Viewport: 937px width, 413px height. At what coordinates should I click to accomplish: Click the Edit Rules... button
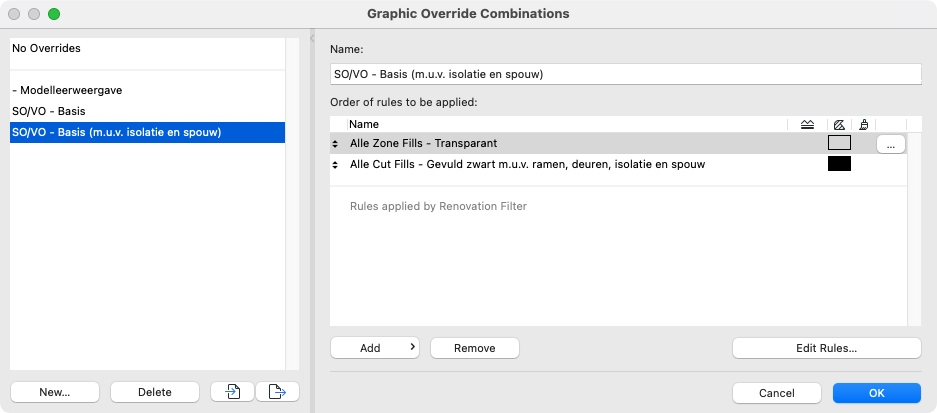[826, 348]
